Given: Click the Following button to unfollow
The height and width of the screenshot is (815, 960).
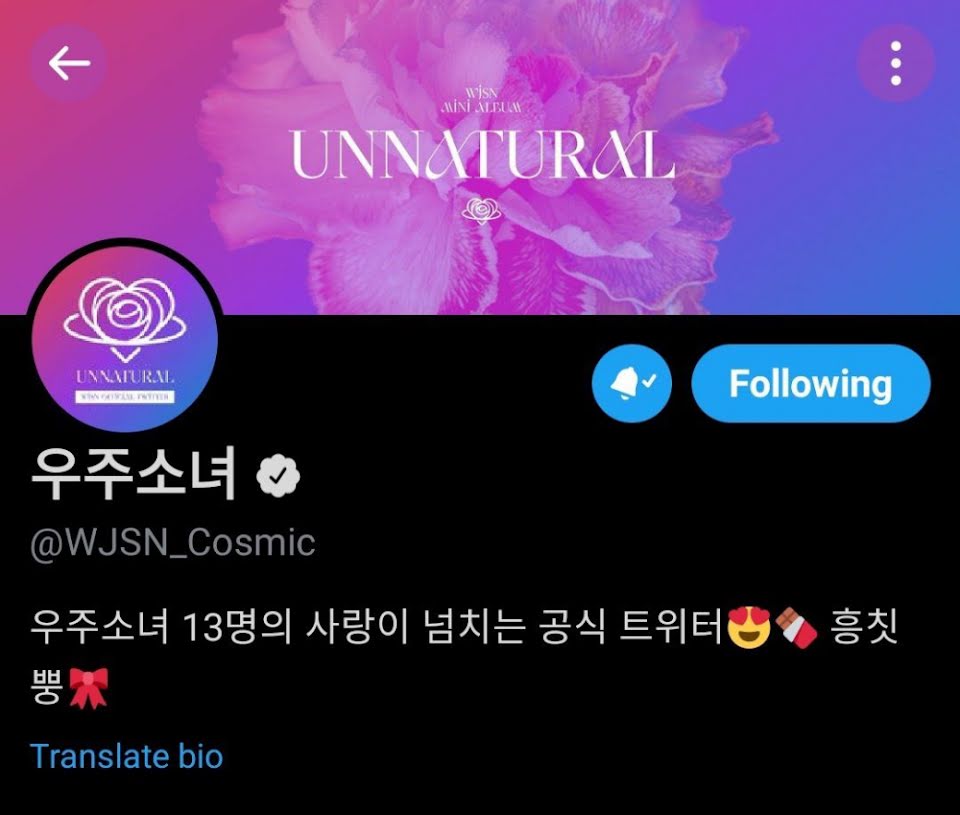Looking at the screenshot, I should [x=811, y=383].
